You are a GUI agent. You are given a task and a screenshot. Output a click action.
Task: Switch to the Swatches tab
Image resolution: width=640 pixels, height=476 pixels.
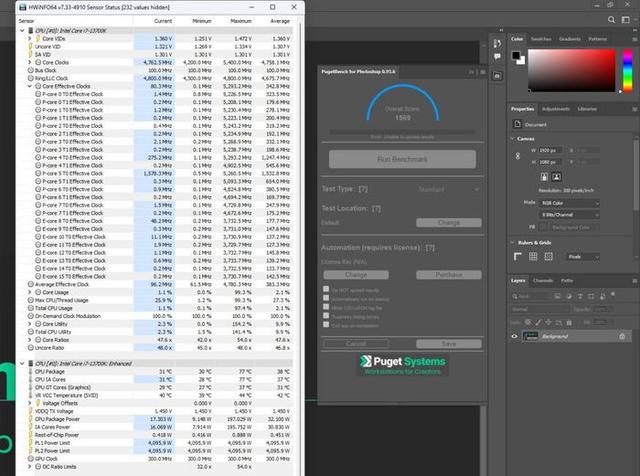point(541,39)
